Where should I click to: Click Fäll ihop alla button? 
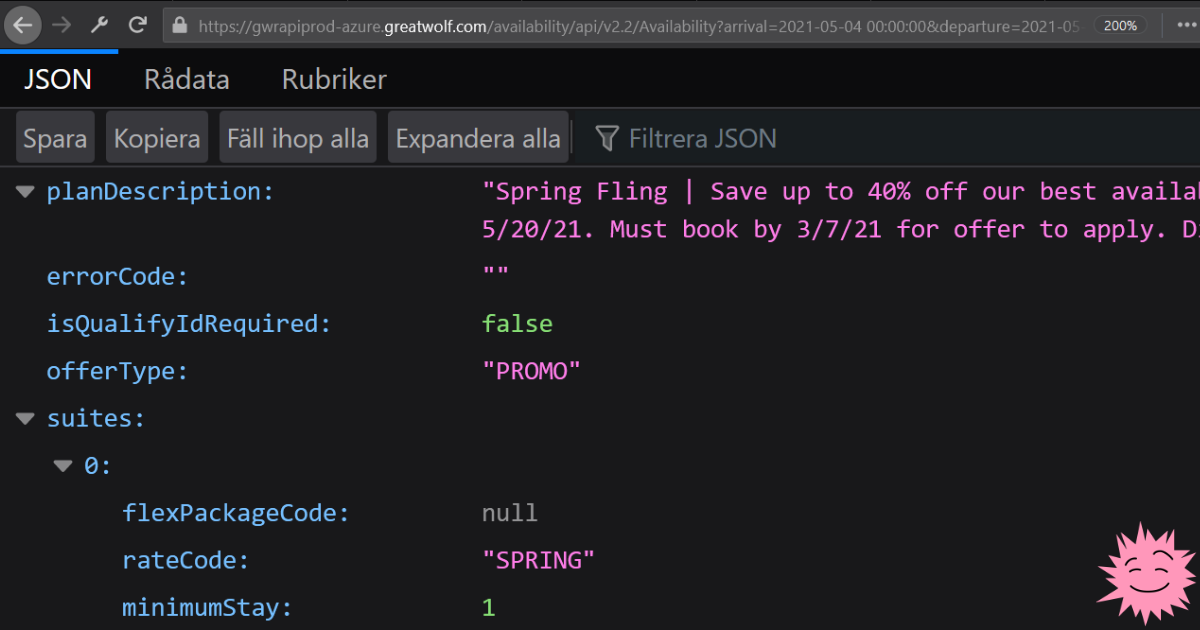(x=298, y=138)
